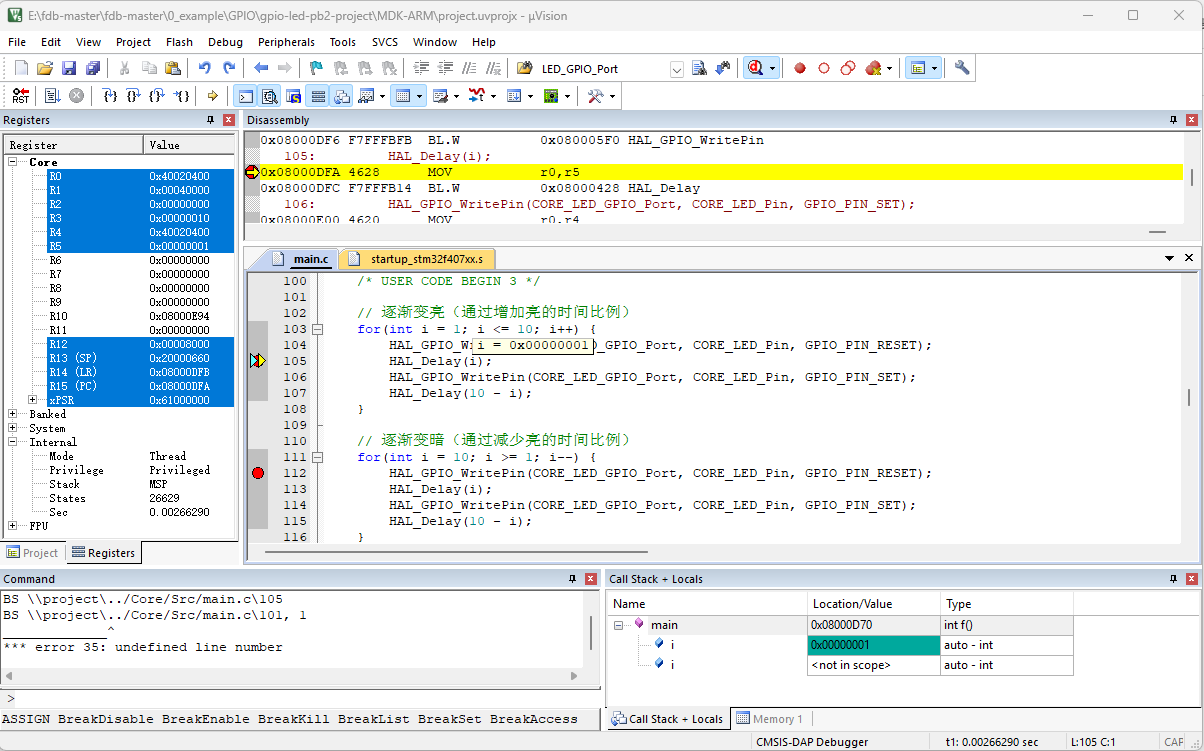Toggle the breakpoint on line 112

point(258,473)
